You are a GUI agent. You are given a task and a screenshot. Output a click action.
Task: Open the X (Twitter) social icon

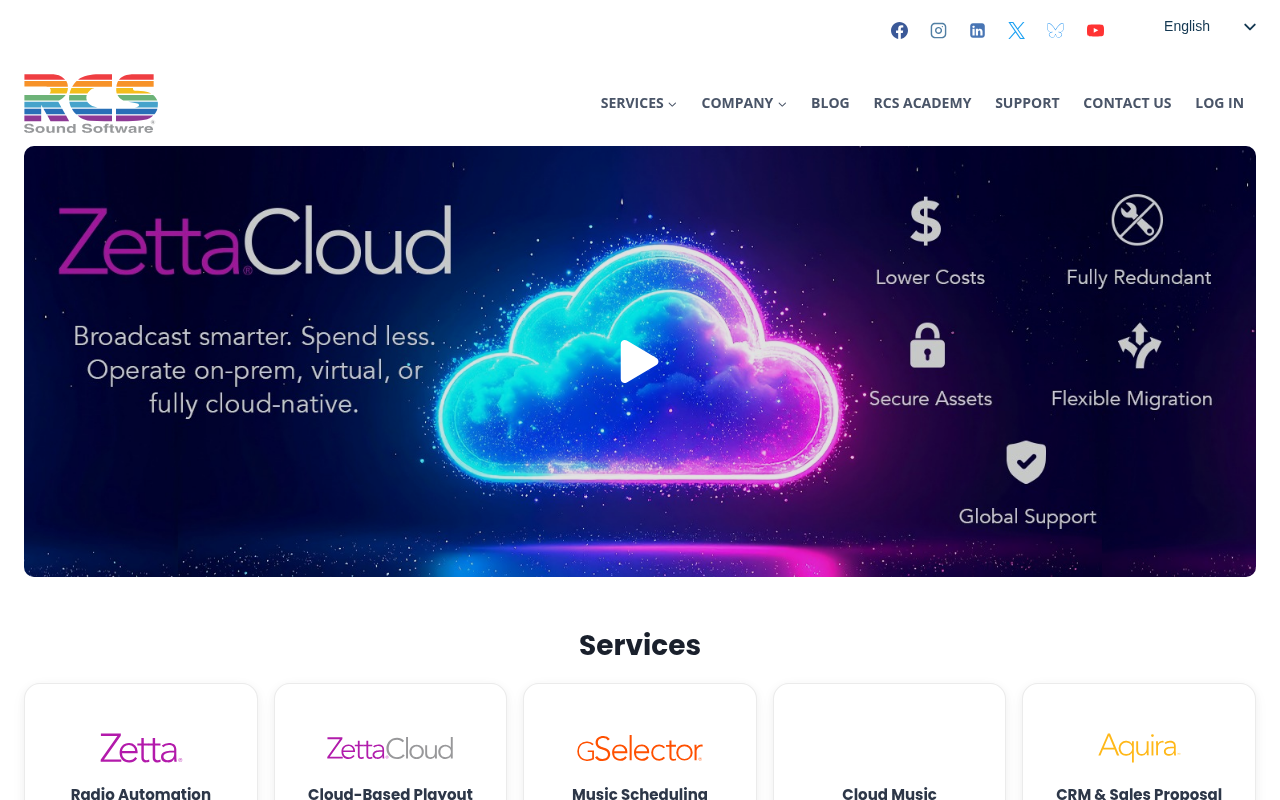(x=1016, y=30)
